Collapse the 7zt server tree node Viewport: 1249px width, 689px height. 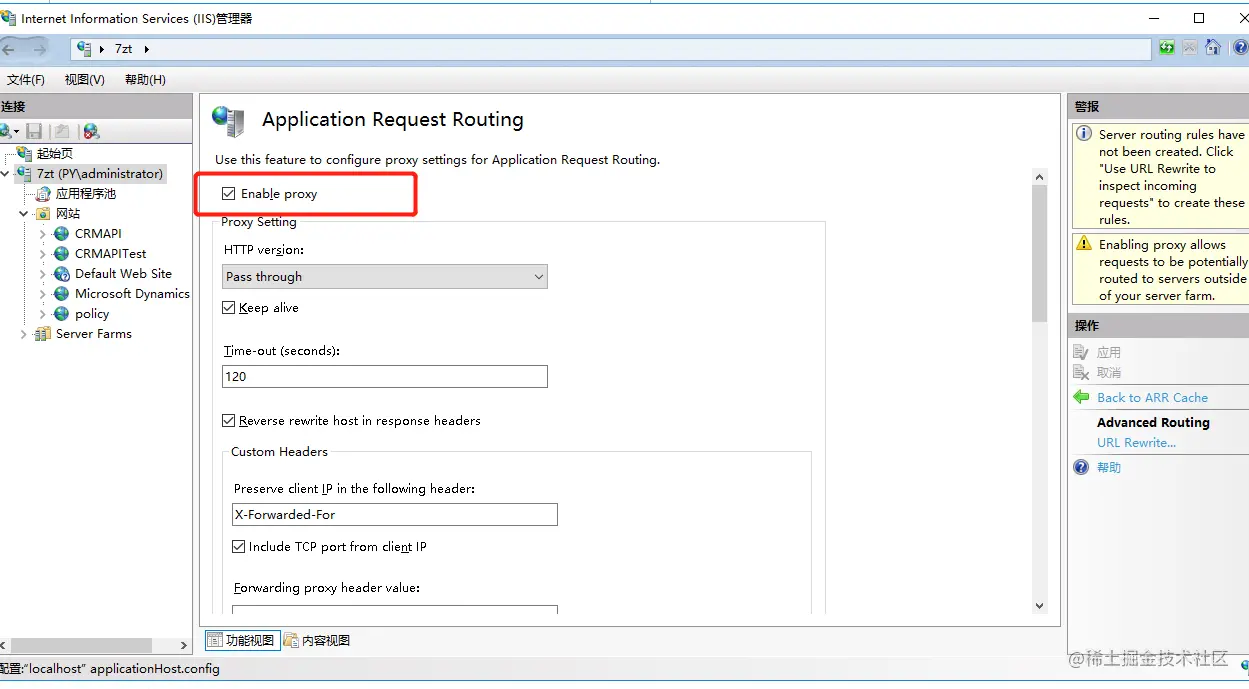point(6,173)
